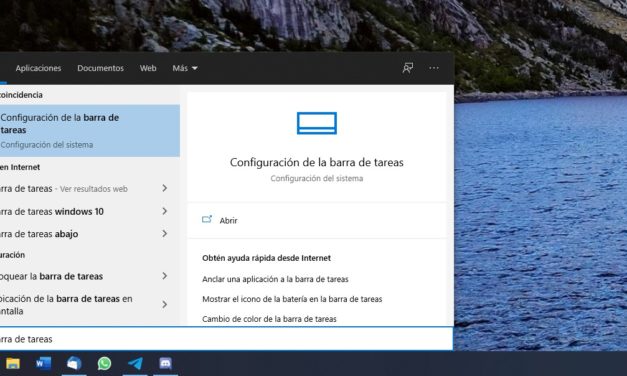Open 'Mostrar el icono de la batería' link

point(292,299)
